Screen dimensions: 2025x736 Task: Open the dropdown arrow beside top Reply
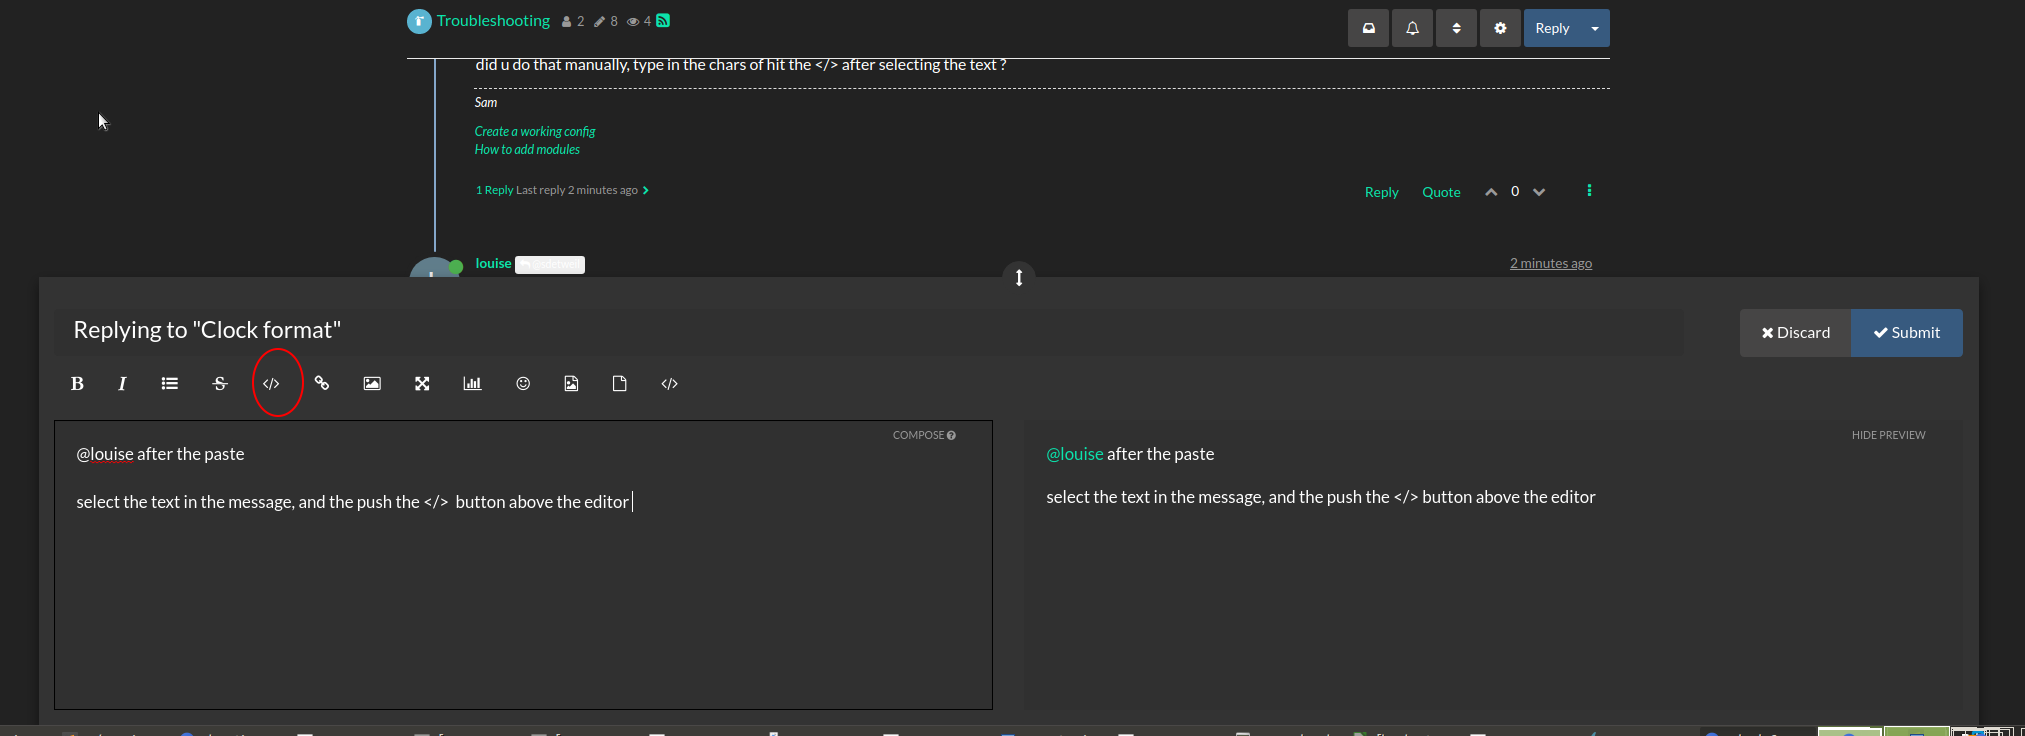pyautogui.click(x=1595, y=29)
